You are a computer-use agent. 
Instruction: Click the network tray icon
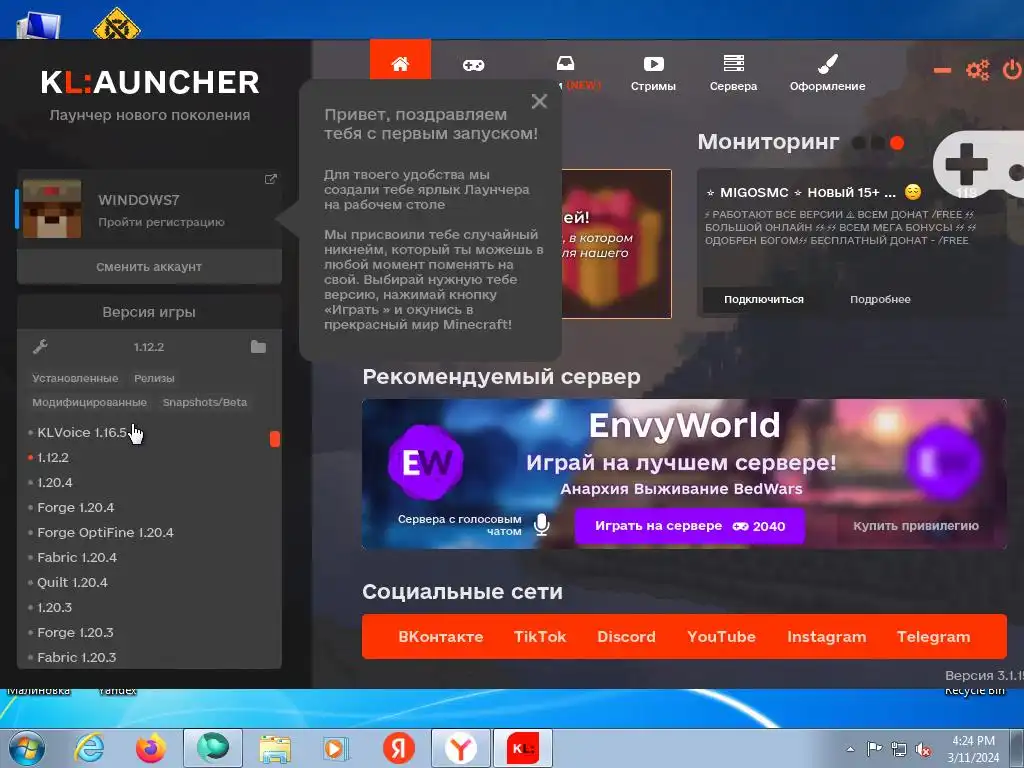click(x=899, y=750)
